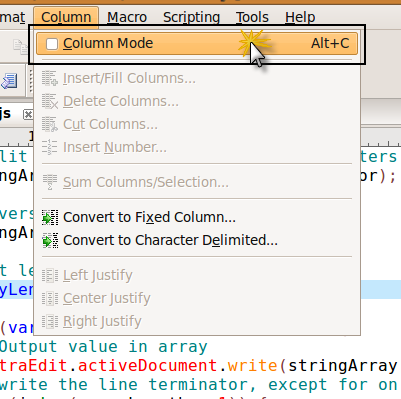Open the Column menu
Viewport: 401px width, 399px height.
[66, 17]
